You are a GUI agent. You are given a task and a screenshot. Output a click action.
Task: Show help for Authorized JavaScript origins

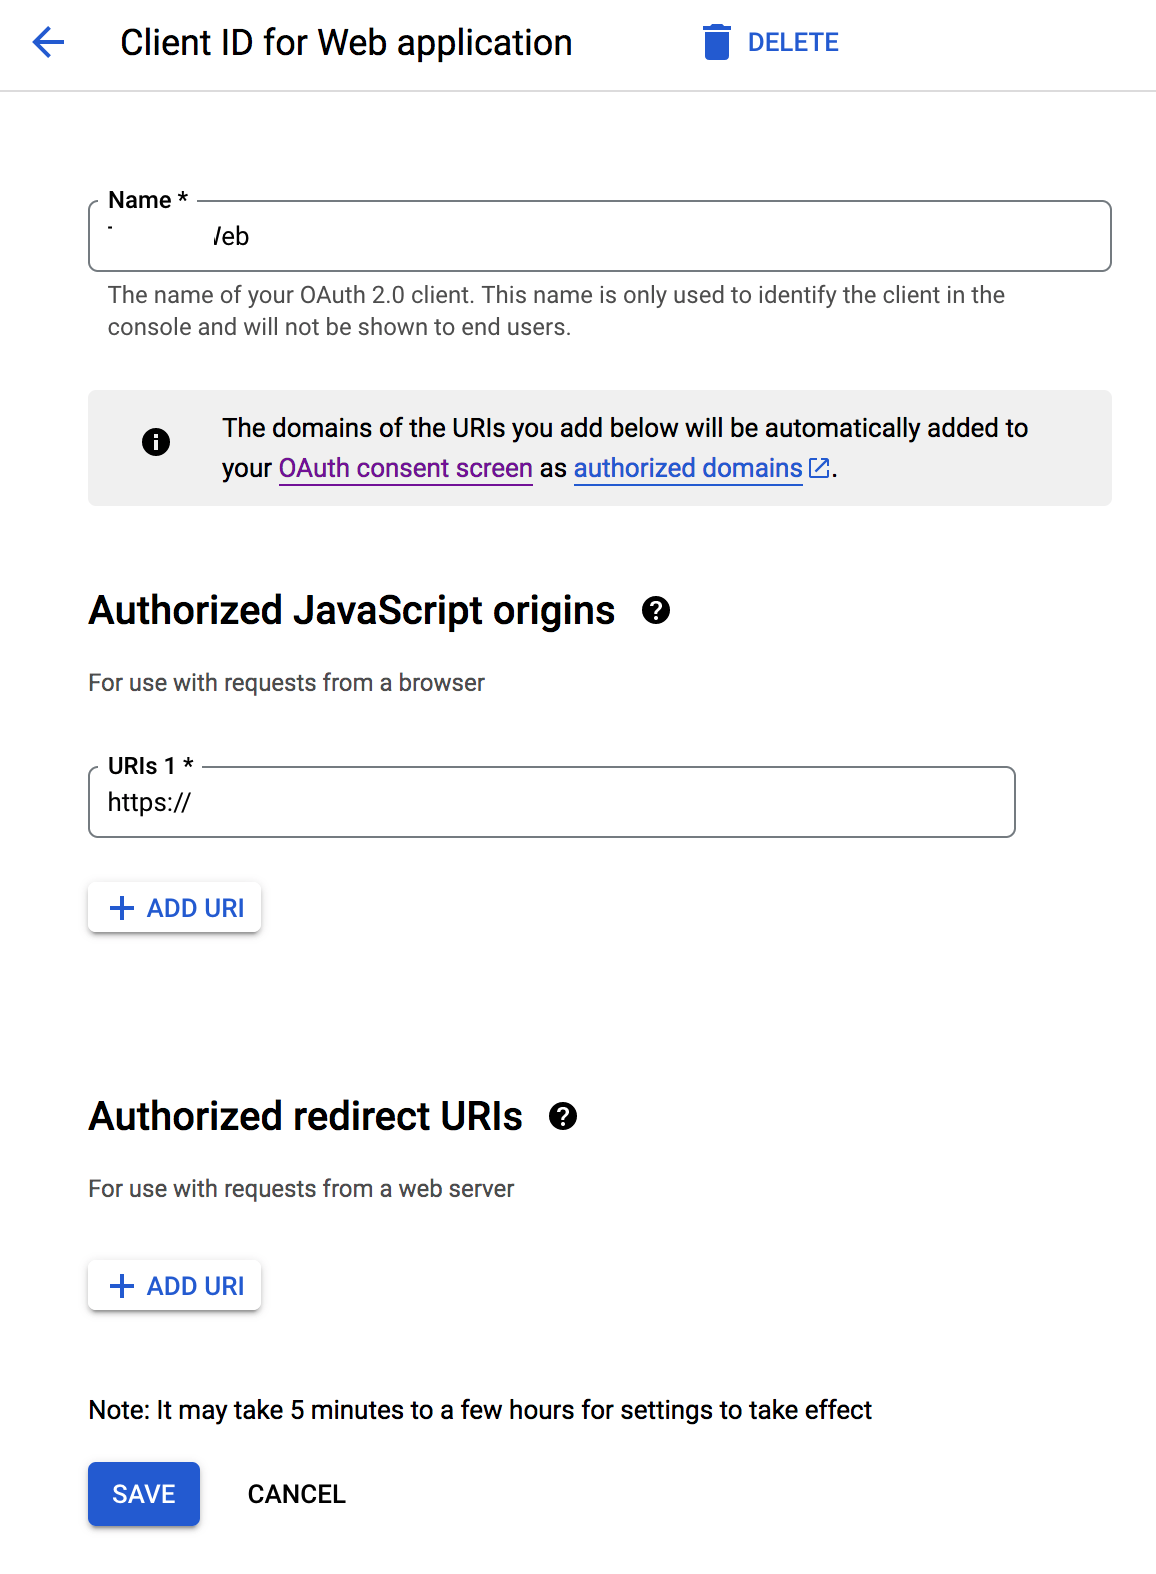(656, 610)
